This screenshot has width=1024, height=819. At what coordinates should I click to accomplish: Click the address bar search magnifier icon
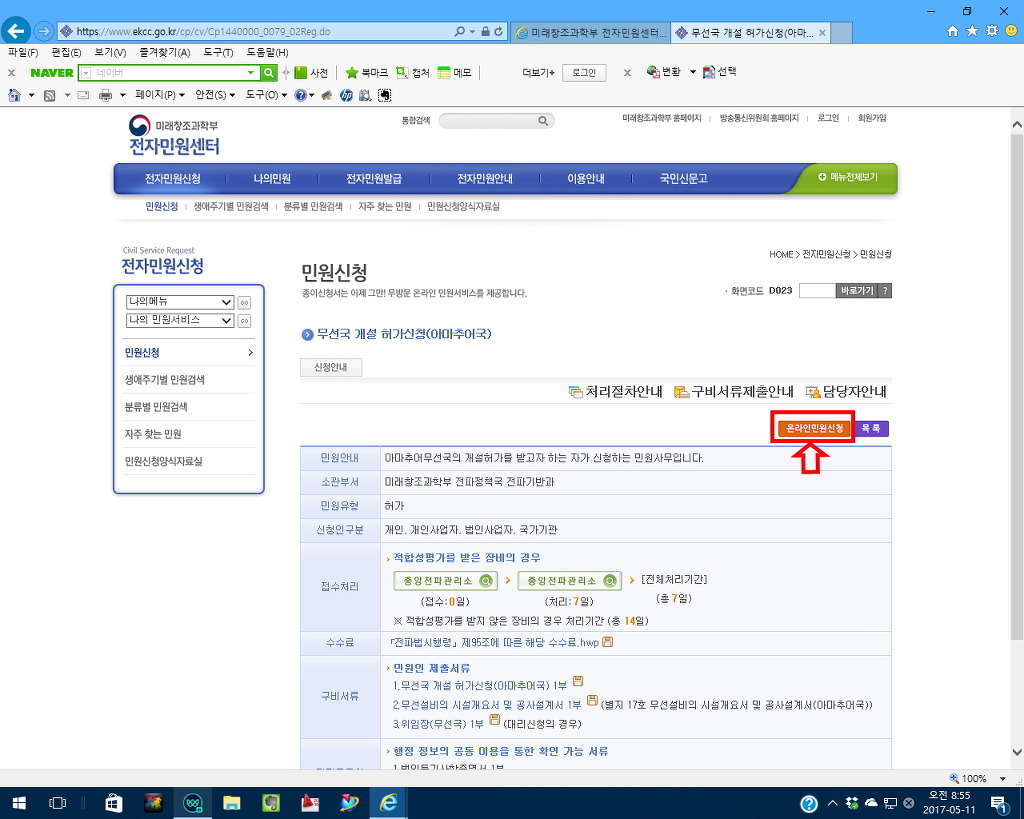(460, 31)
